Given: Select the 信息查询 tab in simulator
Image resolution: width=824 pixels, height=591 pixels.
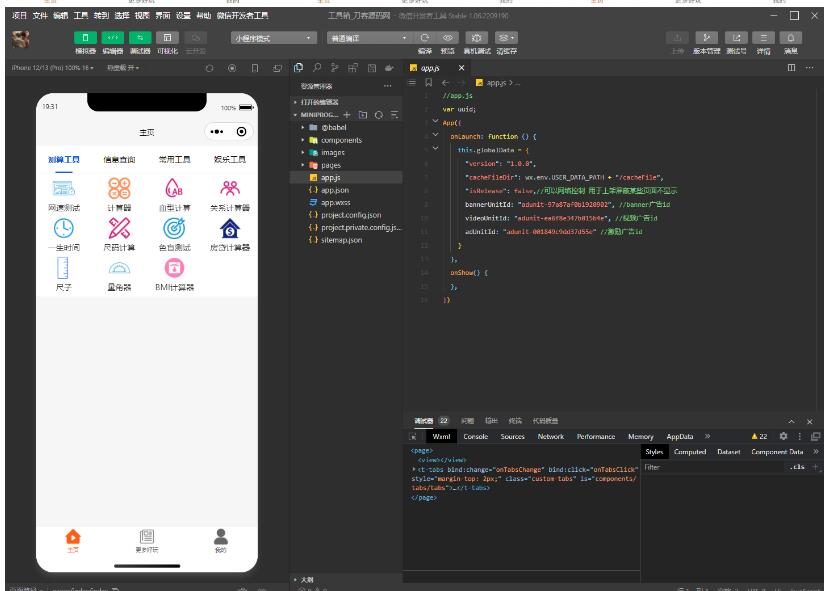Looking at the screenshot, I should tap(119, 159).
